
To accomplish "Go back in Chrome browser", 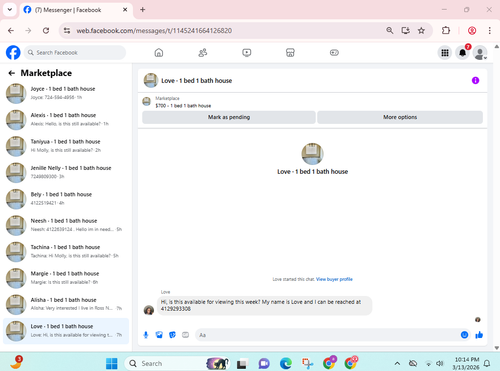I will click(x=11, y=31).
